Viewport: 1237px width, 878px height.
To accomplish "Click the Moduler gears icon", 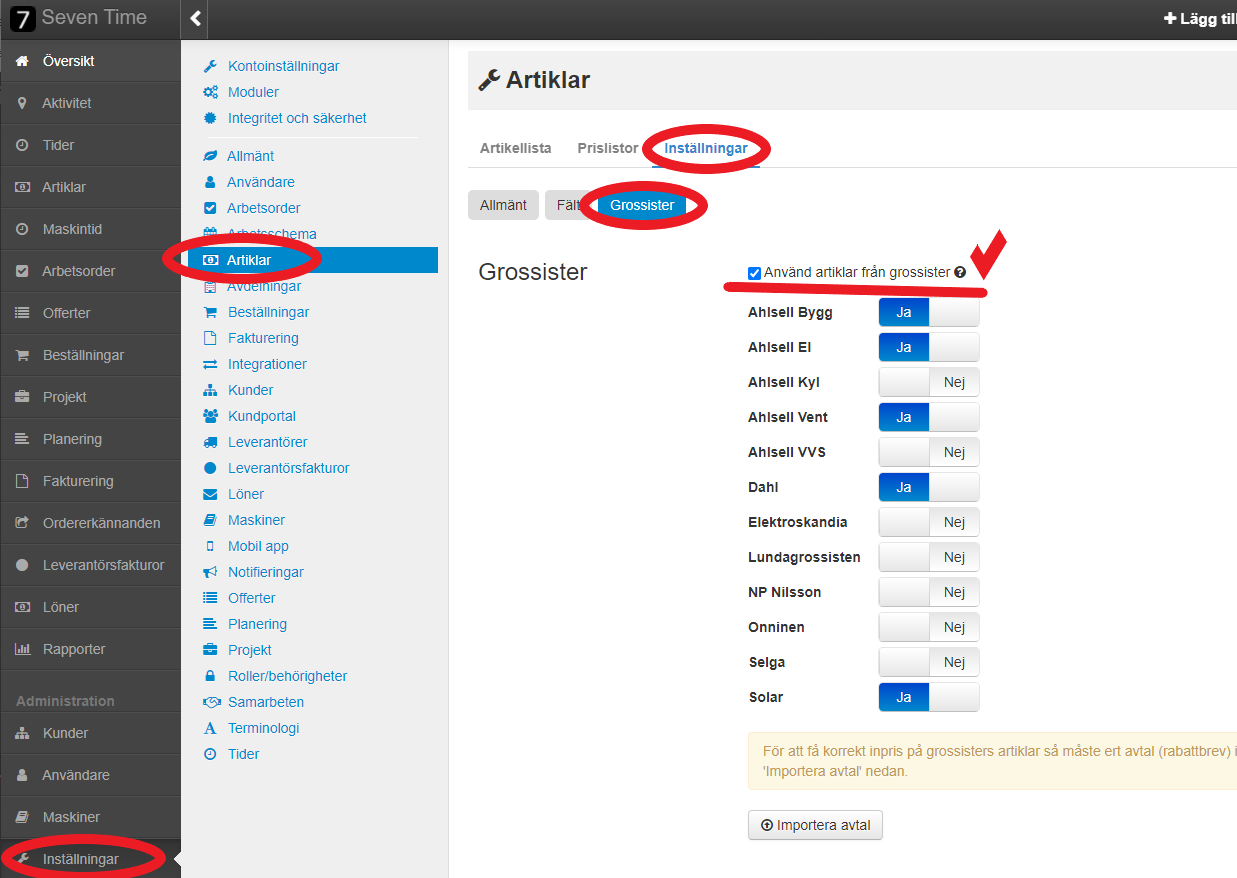I will pos(210,92).
